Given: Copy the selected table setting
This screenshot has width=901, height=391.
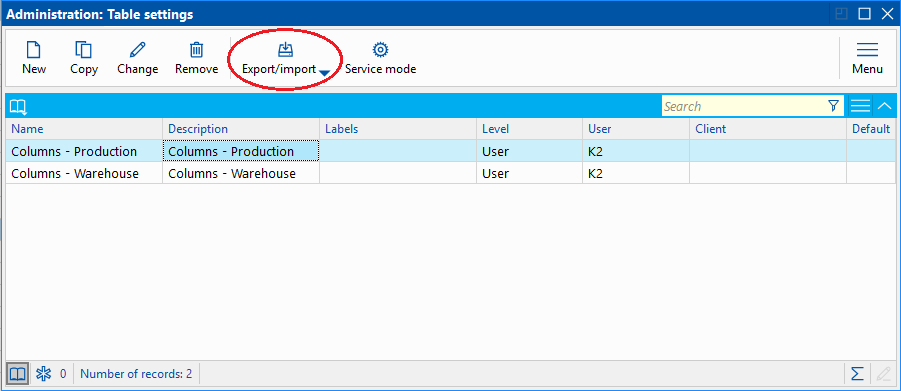Looking at the screenshot, I should tap(84, 58).
